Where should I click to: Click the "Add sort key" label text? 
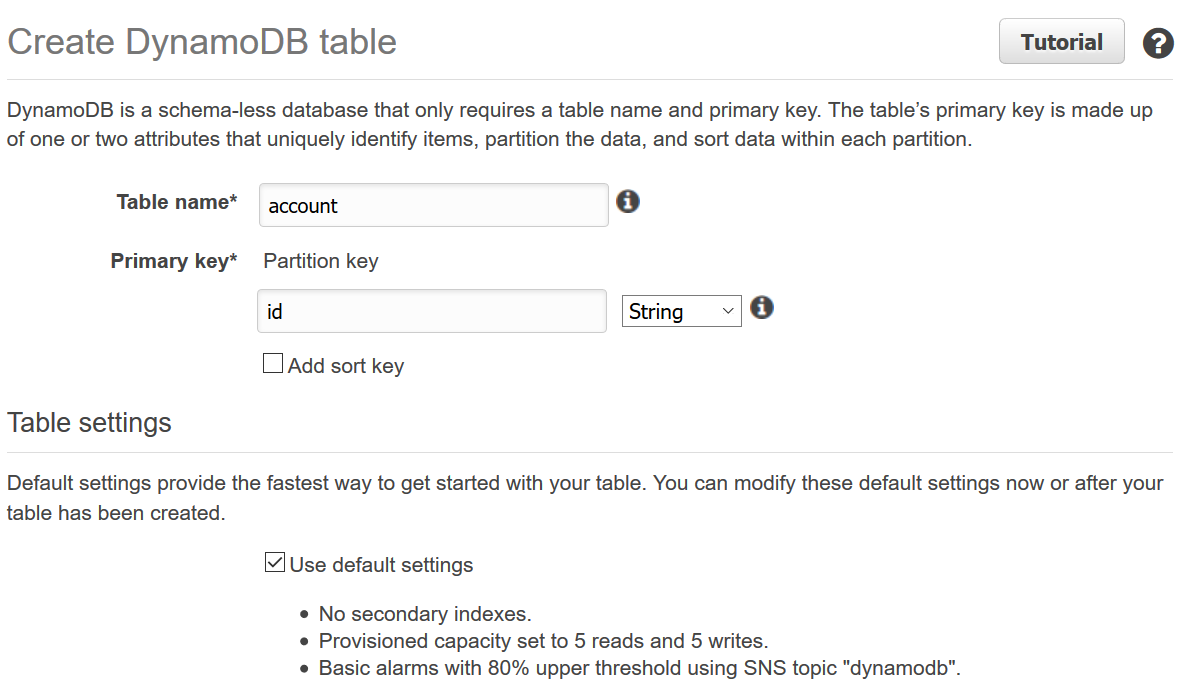pyautogui.click(x=346, y=366)
